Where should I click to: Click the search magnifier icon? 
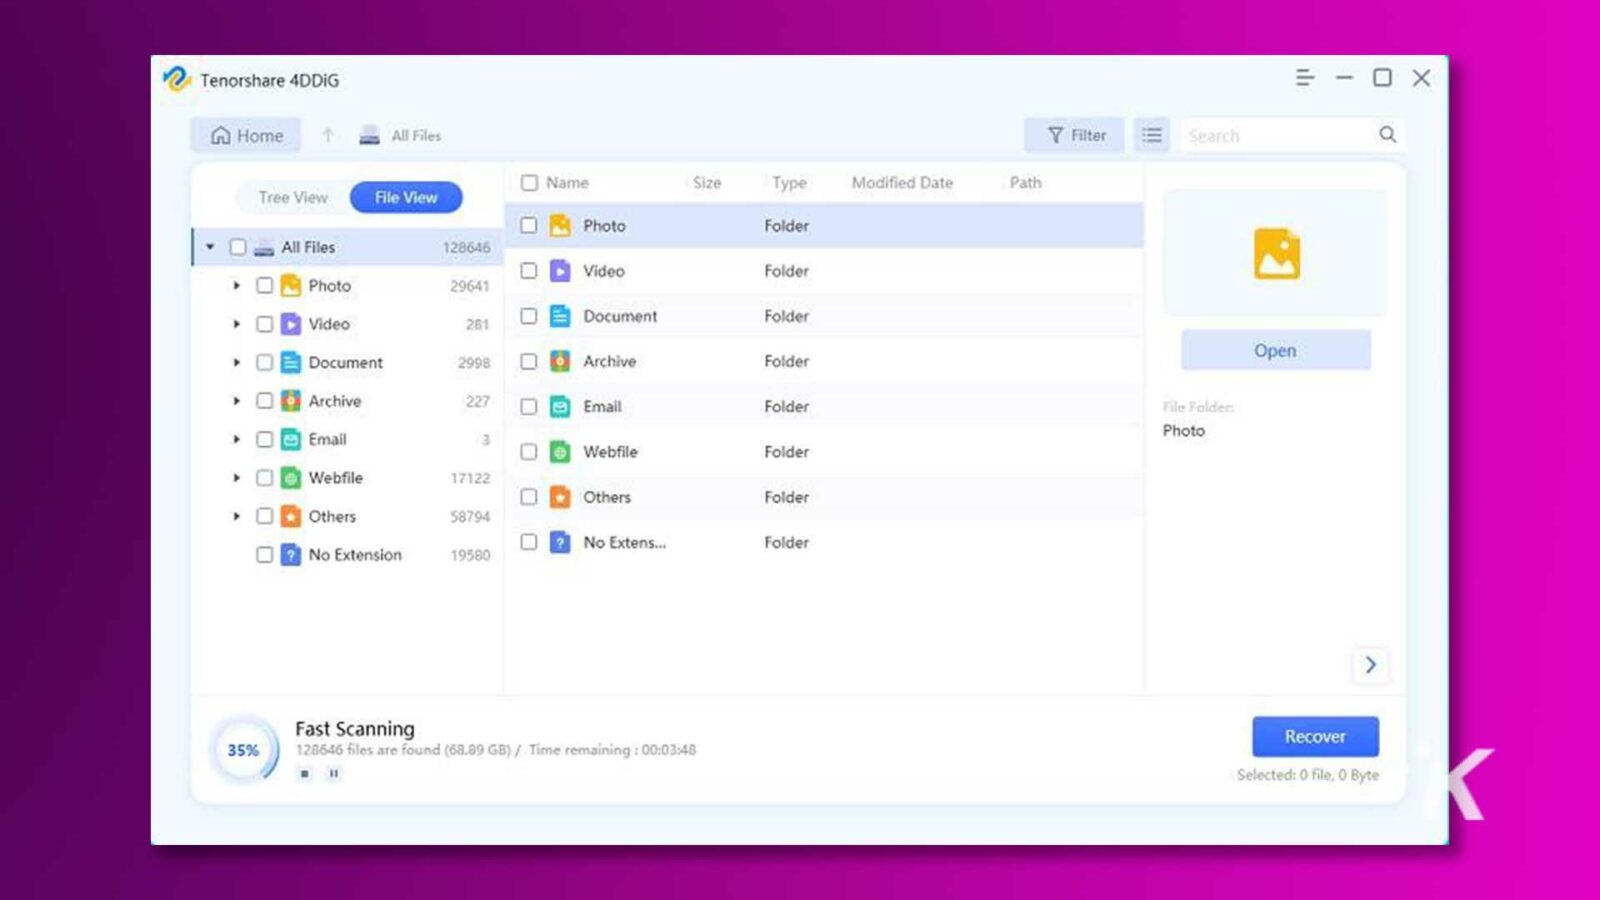(x=1388, y=134)
